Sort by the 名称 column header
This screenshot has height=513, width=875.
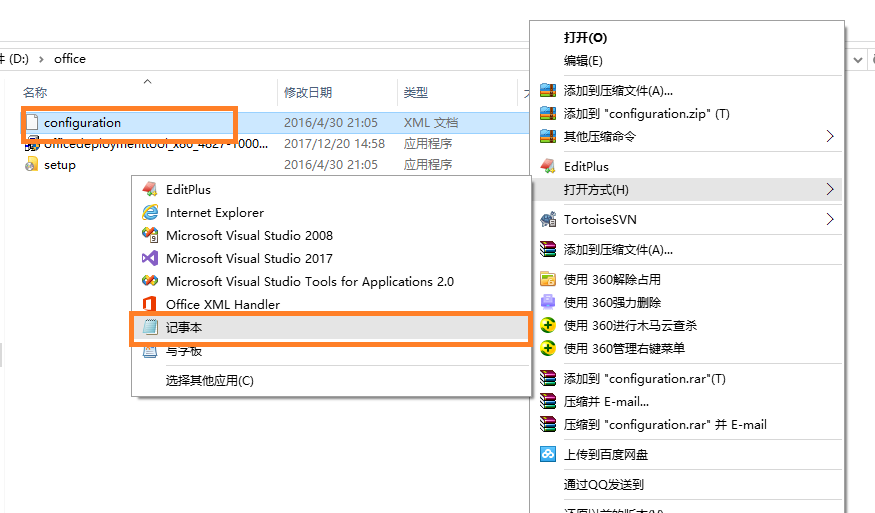[x=35, y=93]
